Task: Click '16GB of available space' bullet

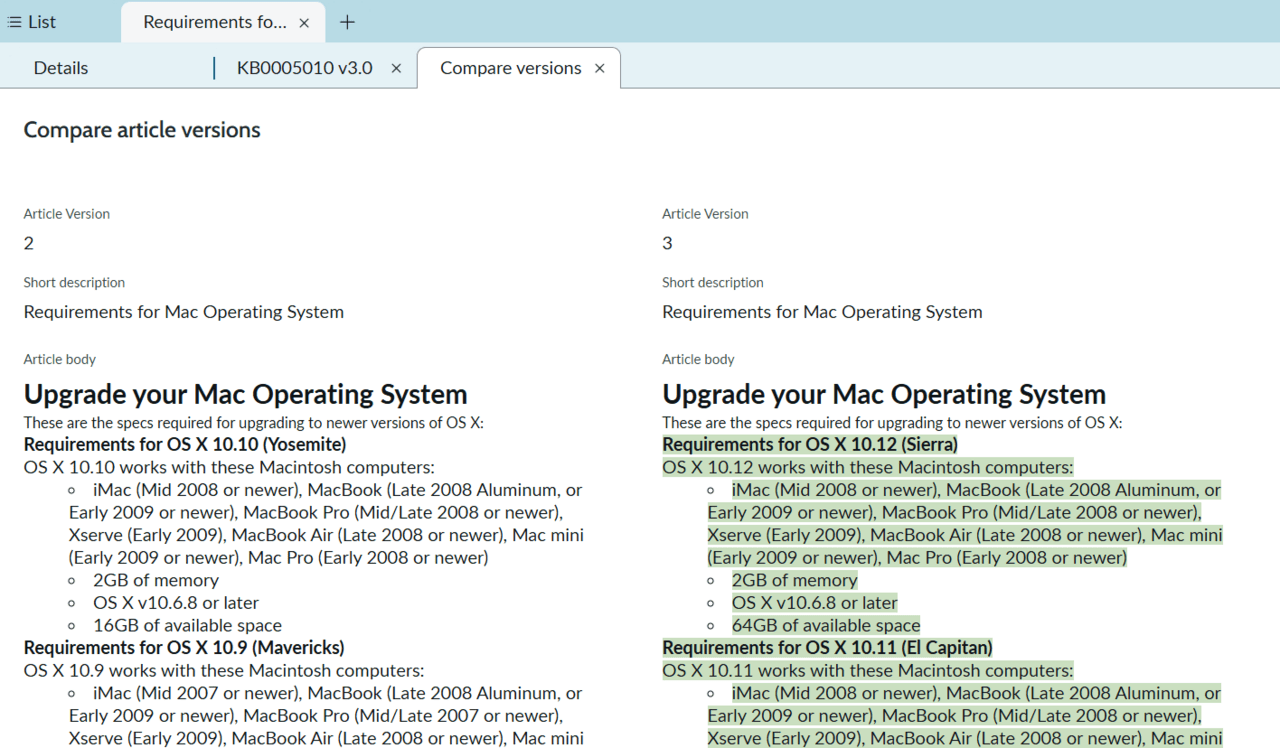Action: (x=187, y=625)
